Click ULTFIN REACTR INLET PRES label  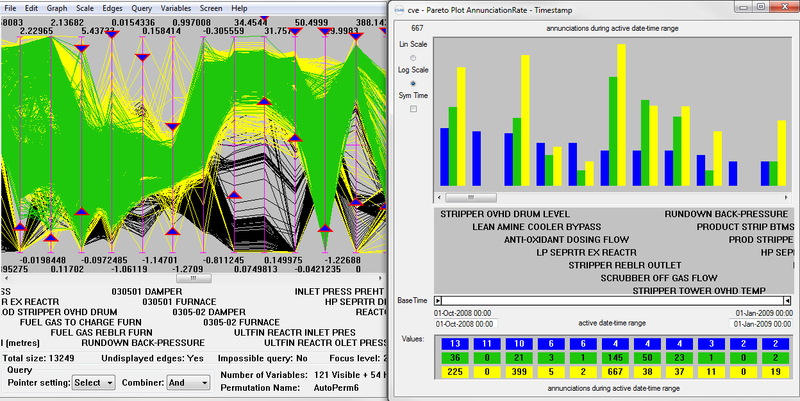(295, 333)
